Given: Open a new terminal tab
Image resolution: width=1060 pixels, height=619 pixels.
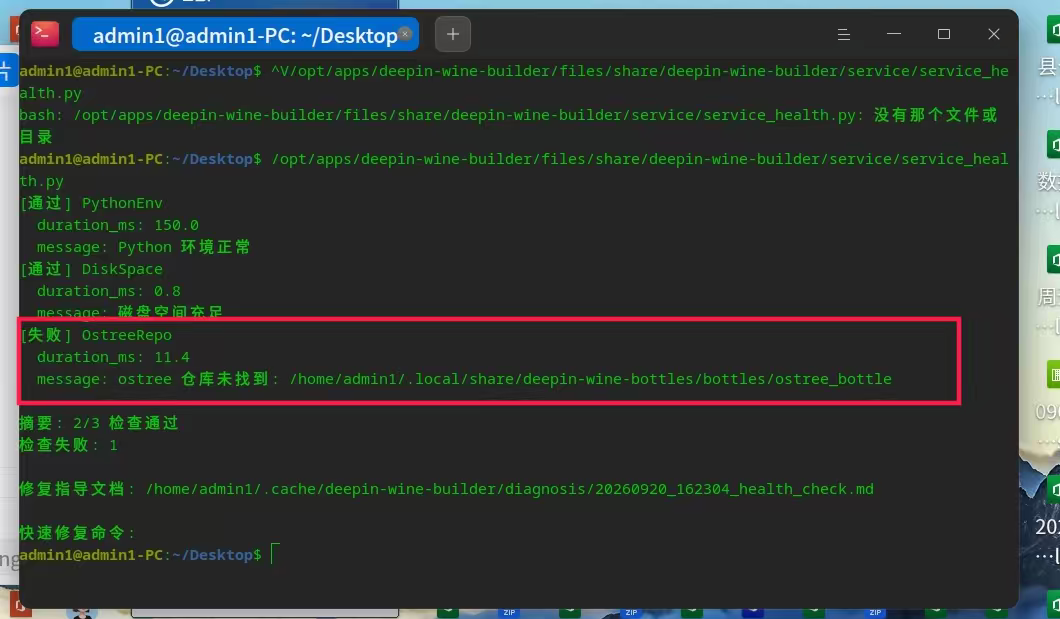Looking at the screenshot, I should click(x=452, y=34).
